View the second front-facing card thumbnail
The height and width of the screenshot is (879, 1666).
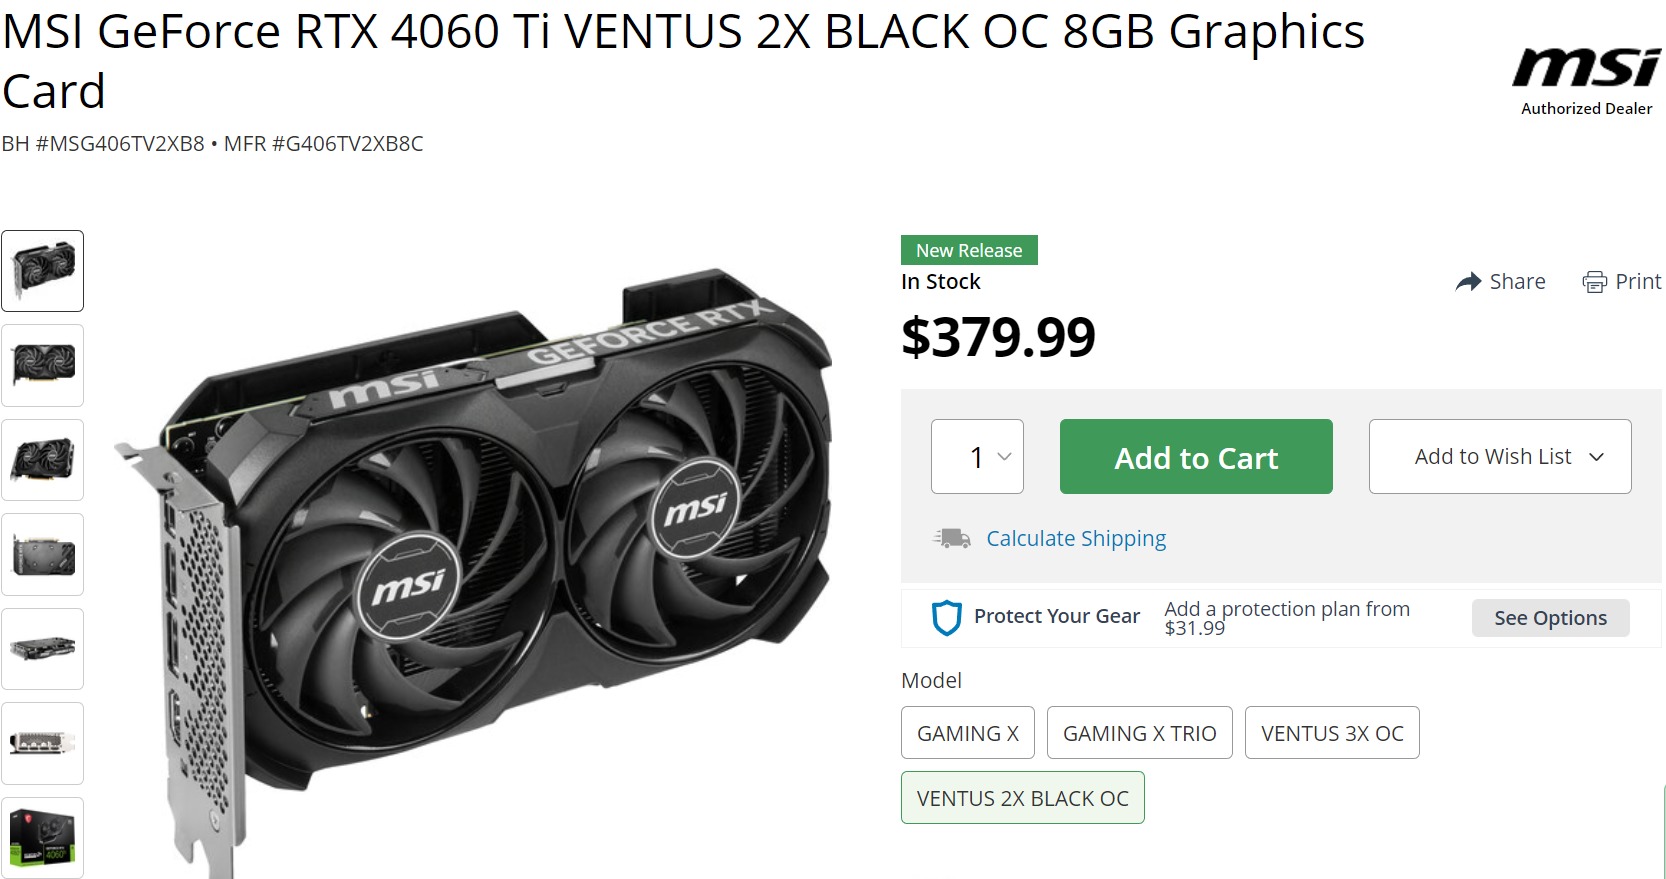(x=42, y=365)
